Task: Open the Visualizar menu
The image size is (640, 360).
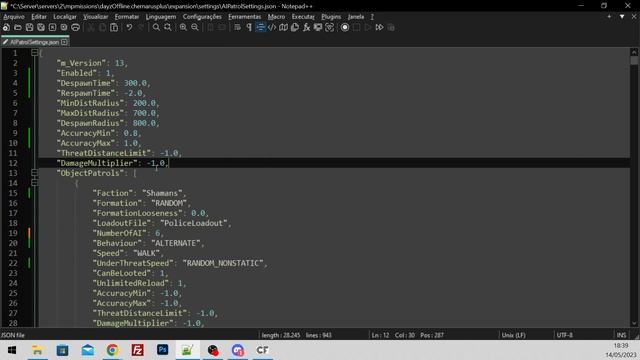Action: tap(96, 17)
